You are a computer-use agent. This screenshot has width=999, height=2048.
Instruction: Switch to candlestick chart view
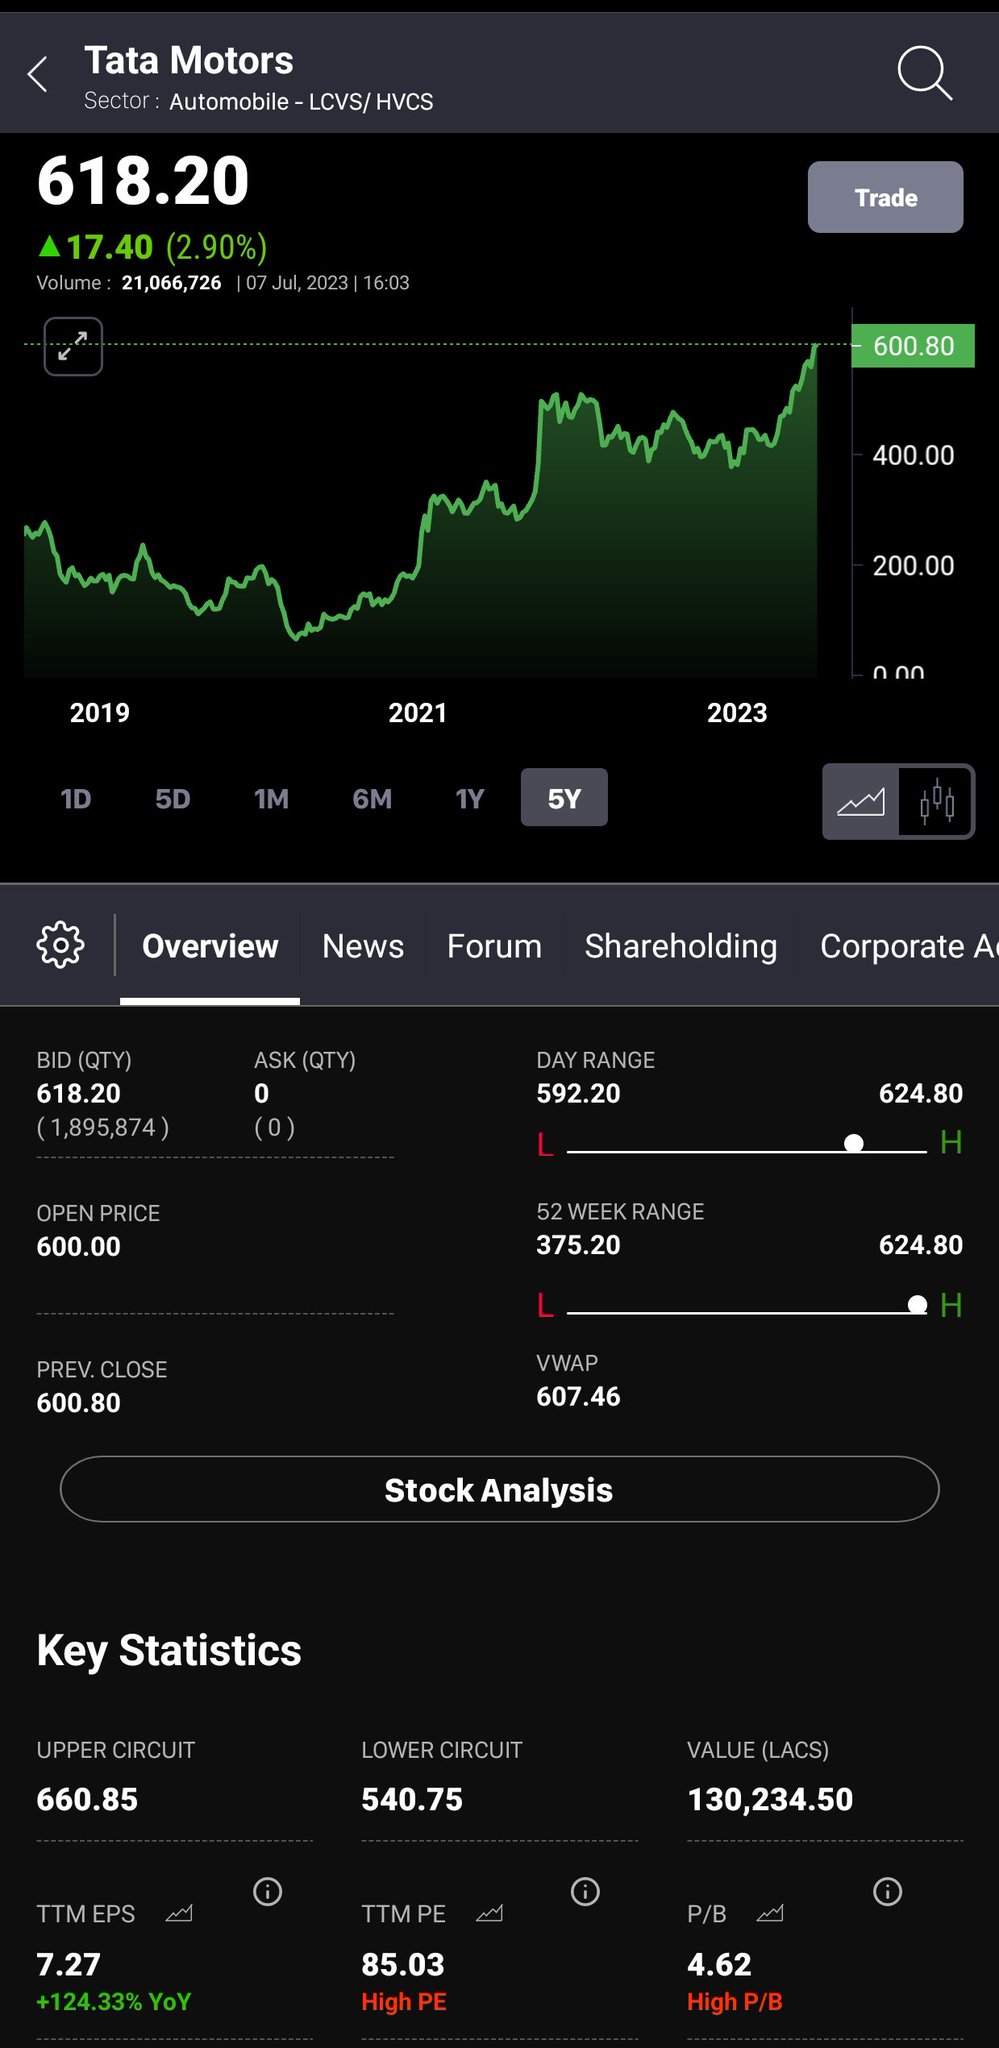(x=936, y=801)
